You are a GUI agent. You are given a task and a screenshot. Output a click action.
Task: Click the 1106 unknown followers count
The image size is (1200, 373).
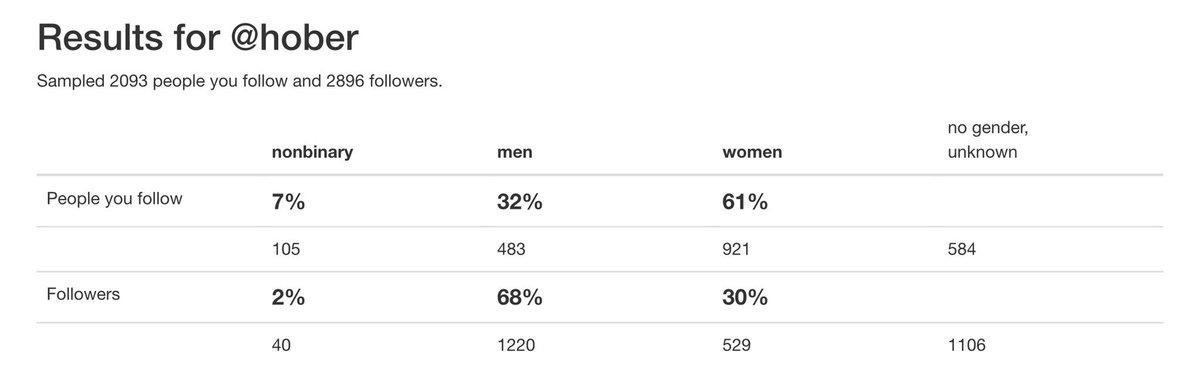pyautogui.click(x=966, y=345)
